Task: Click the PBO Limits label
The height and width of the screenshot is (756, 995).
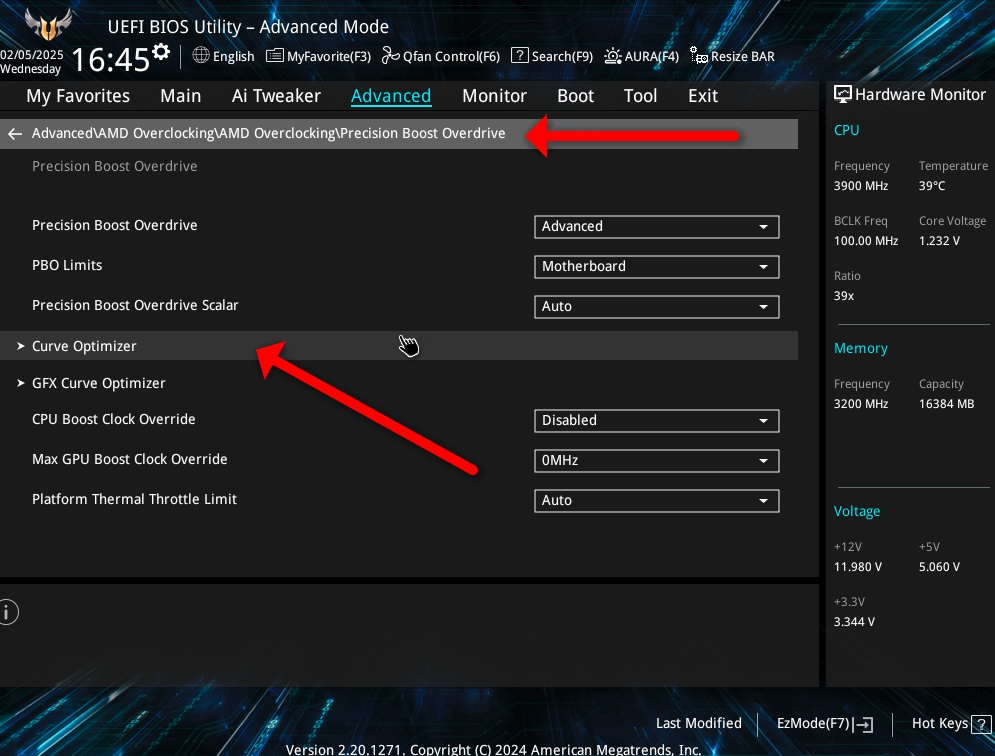Action: (x=67, y=265)
